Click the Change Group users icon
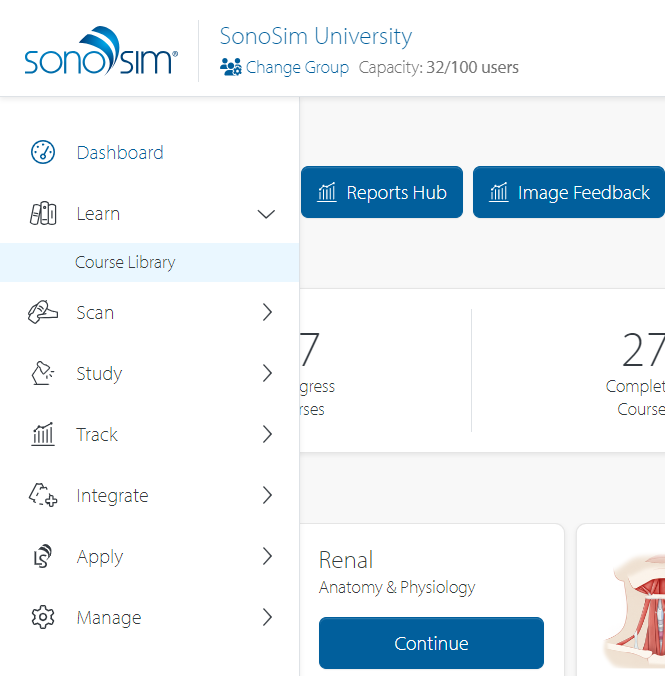This screenshot has width=665, height=676. point(231,68)
